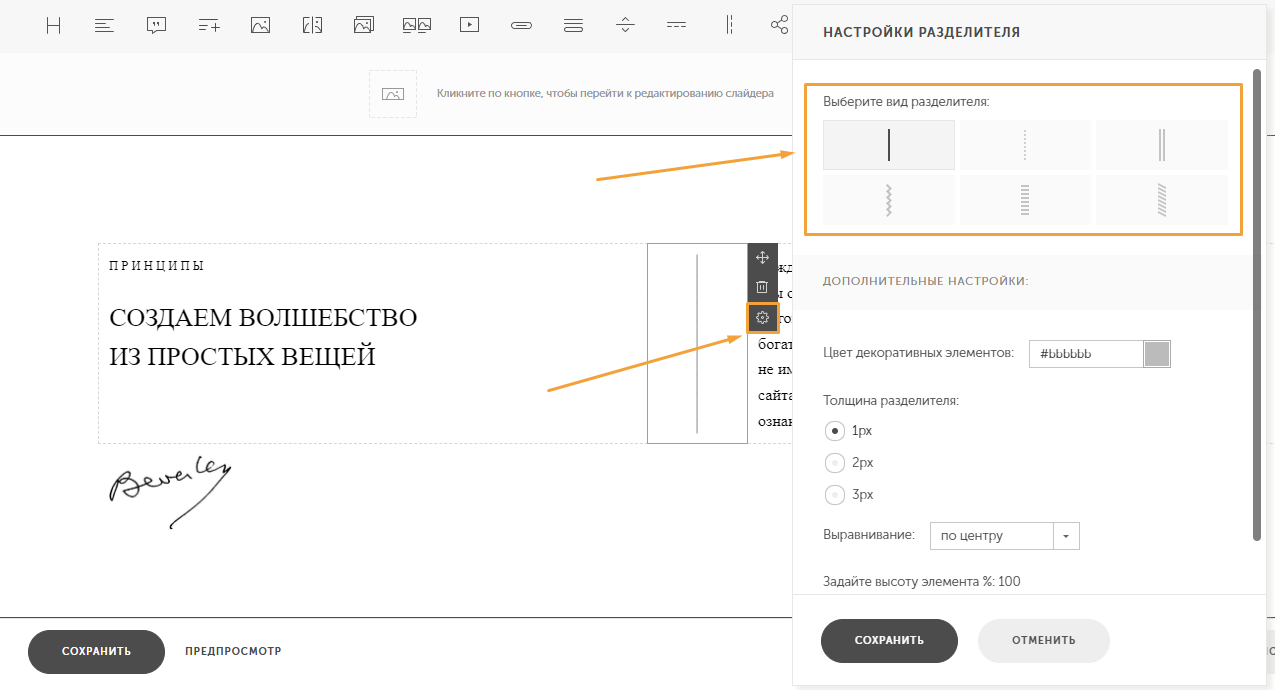The height and width of the screenshot is (690, 1275).
Task: Open the gray color swatch picker
Action: 1157,354
